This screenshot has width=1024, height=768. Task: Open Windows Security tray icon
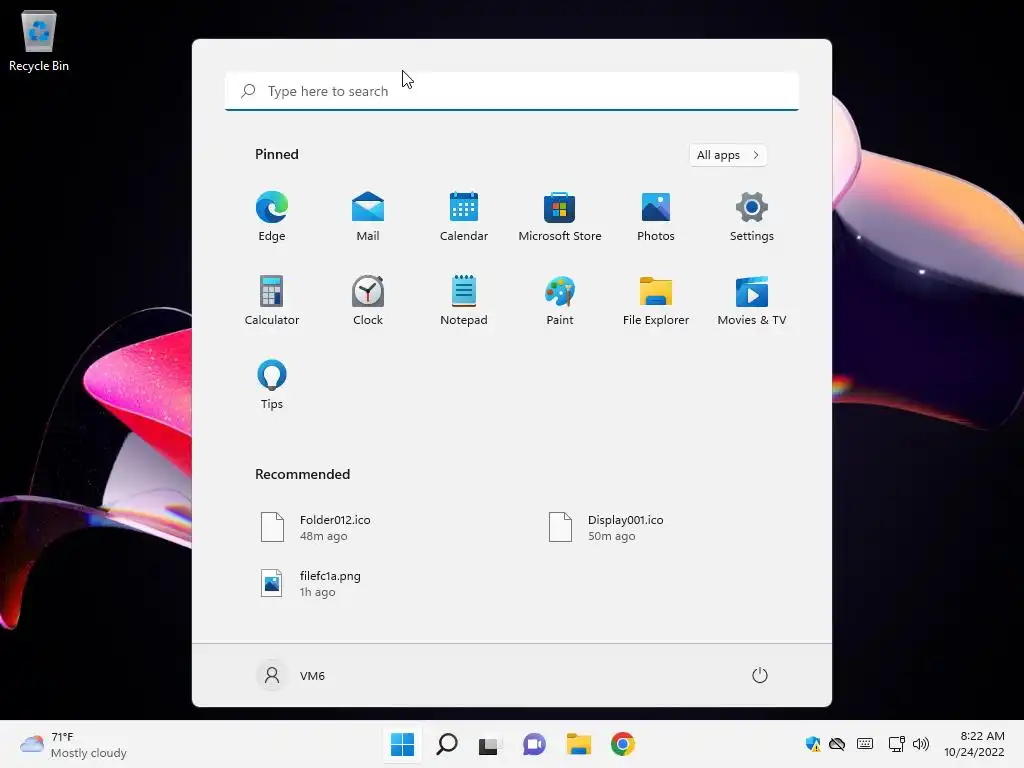(813, 744)
